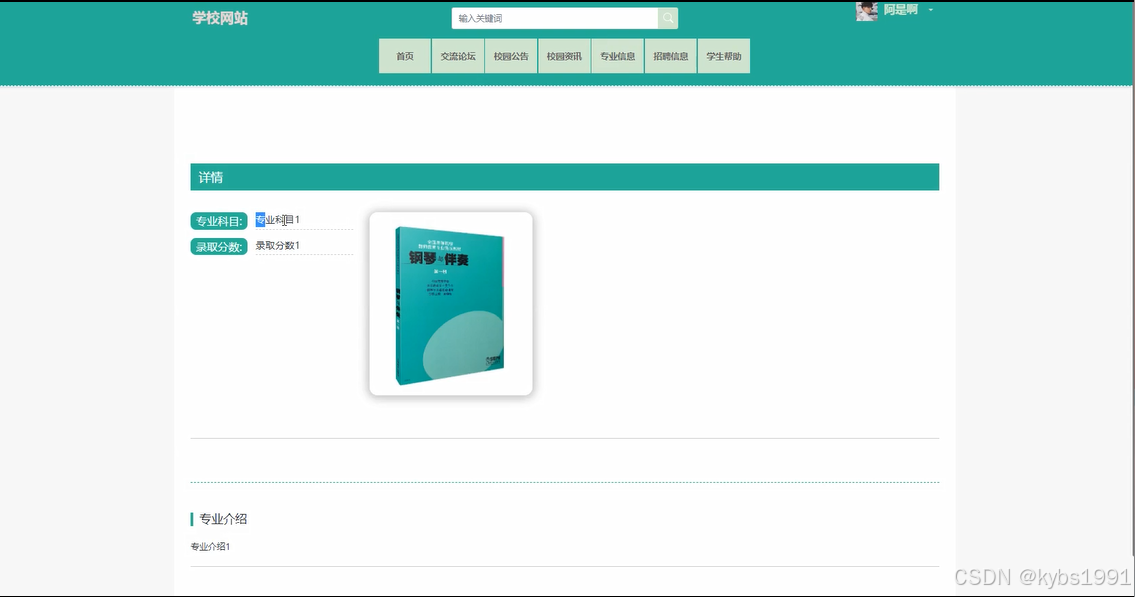Open the 校园公告 menu item
This screenshot has height=597, width=1135.
coord(511,56)
